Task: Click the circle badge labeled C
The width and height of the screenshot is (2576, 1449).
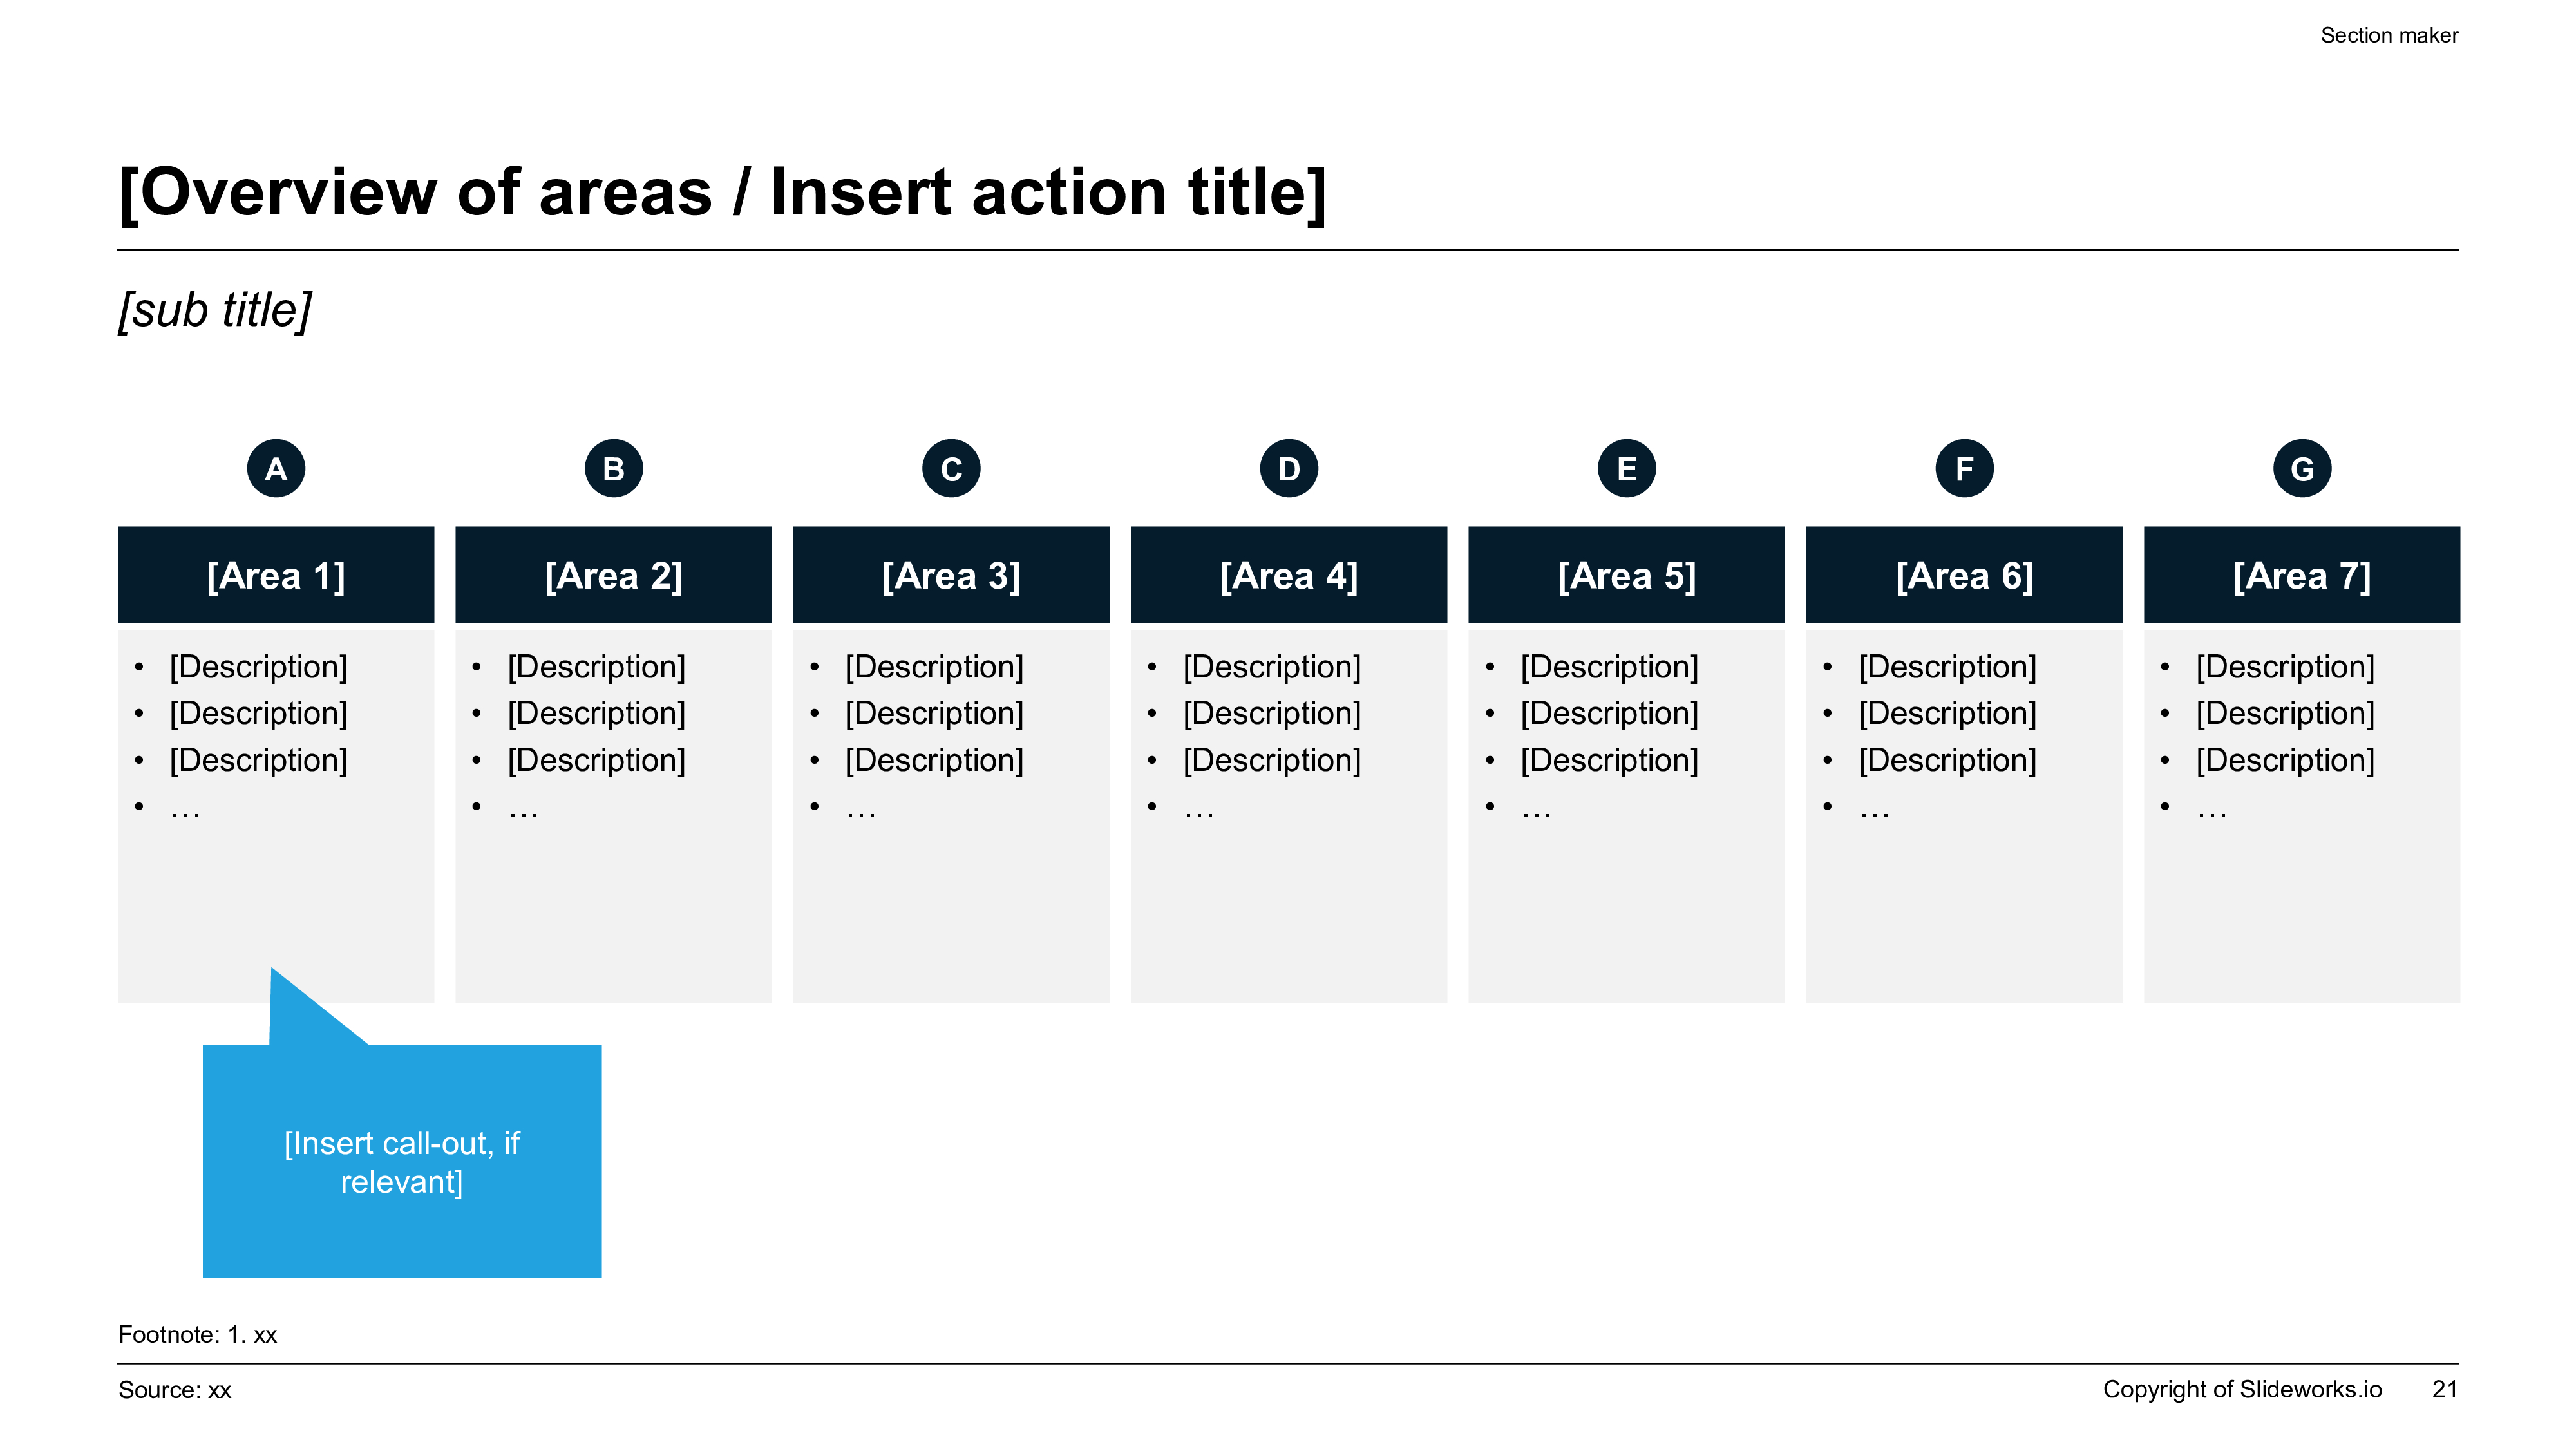Action: coord(951,468)
